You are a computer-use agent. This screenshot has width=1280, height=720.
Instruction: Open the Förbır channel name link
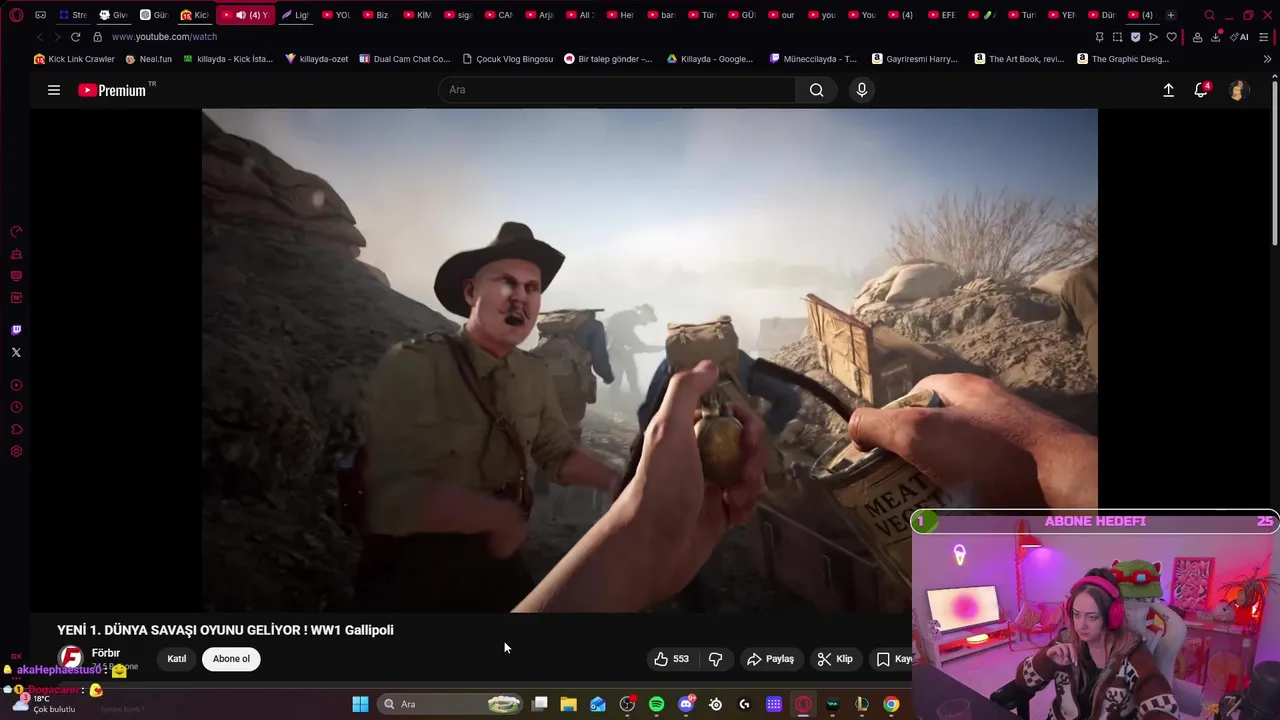point(106,653)
